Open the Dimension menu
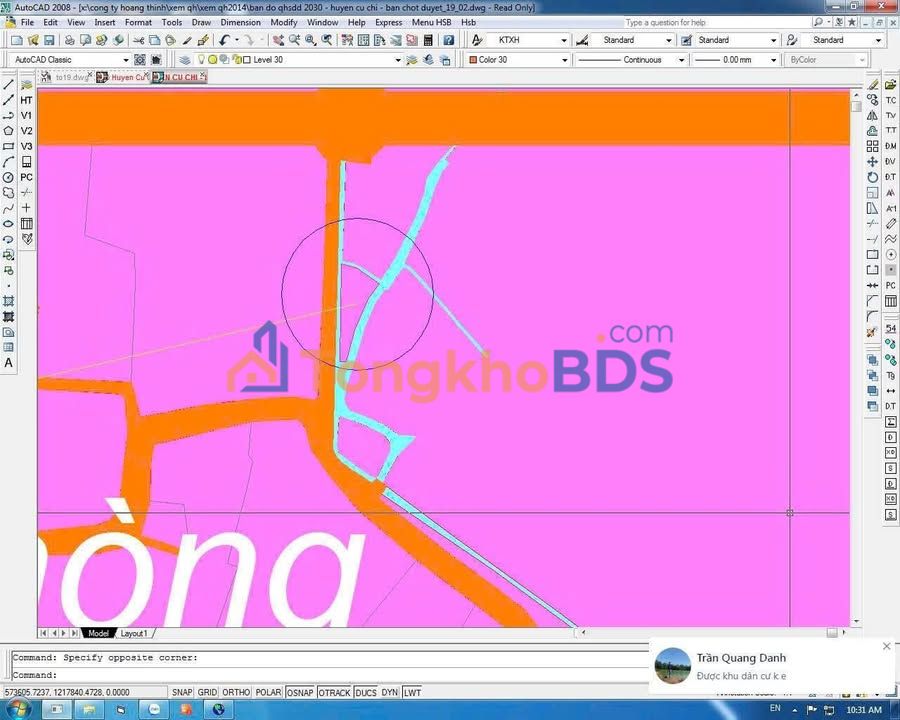Image resolution: width=900 pixels, height=720 pixels. point(240,22)
